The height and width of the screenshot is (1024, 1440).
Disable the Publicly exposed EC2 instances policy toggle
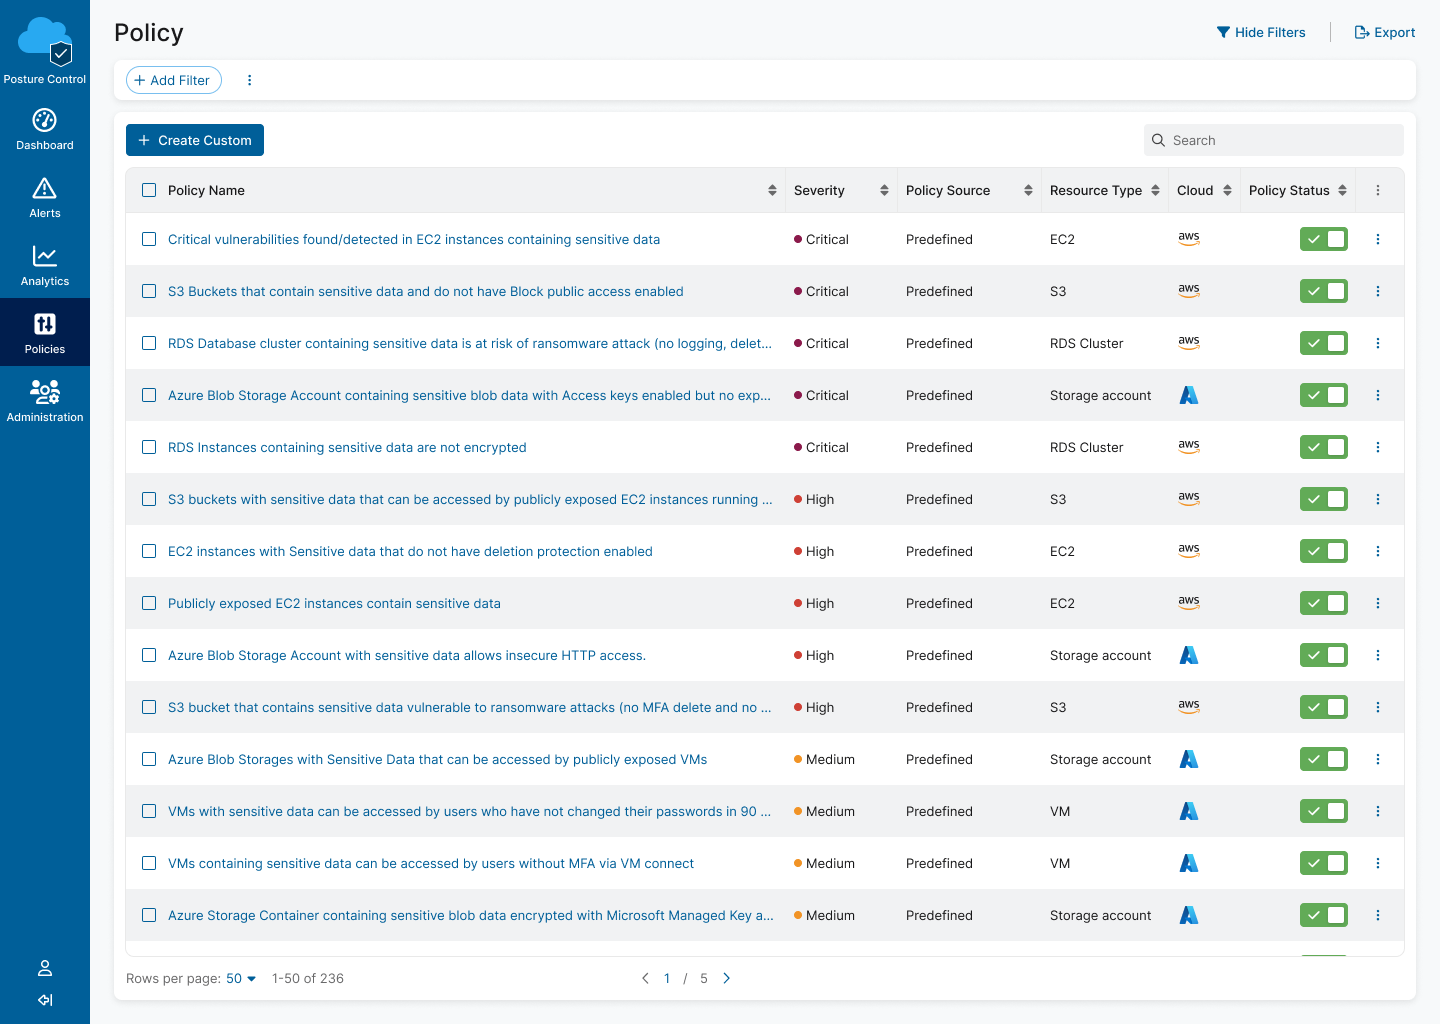click(1323, 603)
